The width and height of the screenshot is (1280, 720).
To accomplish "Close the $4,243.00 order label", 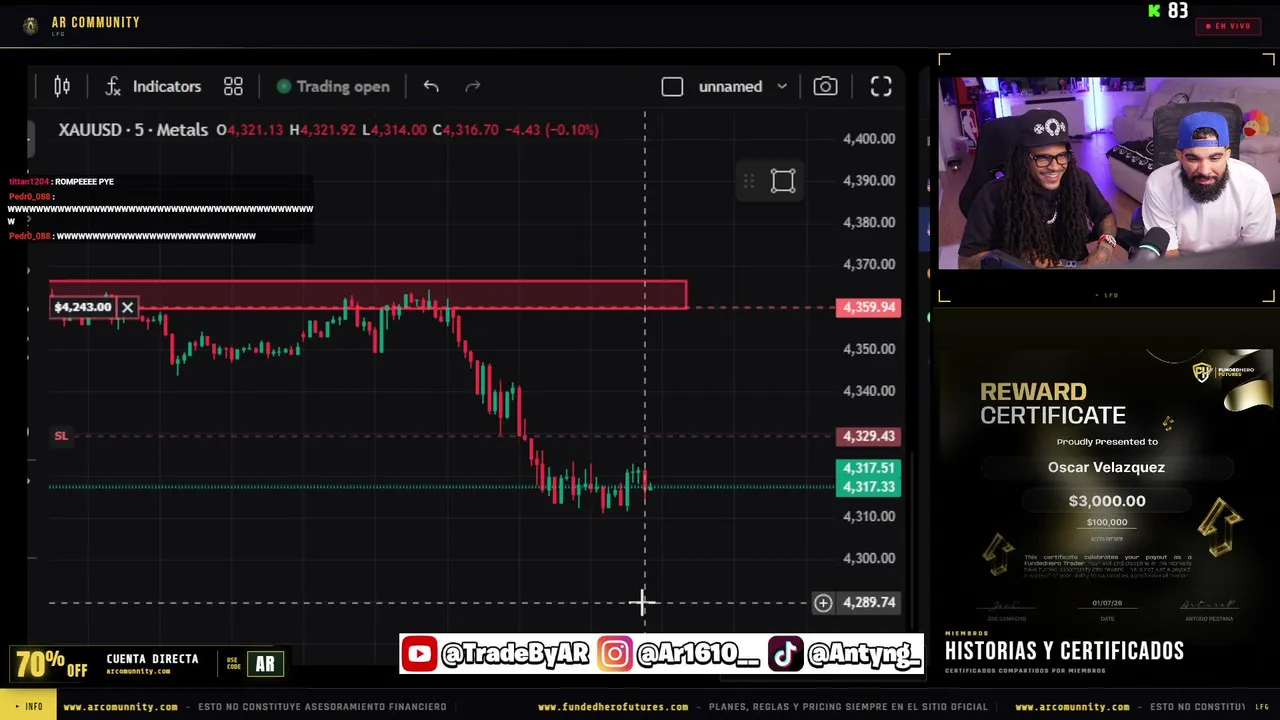I will point(127,307).
